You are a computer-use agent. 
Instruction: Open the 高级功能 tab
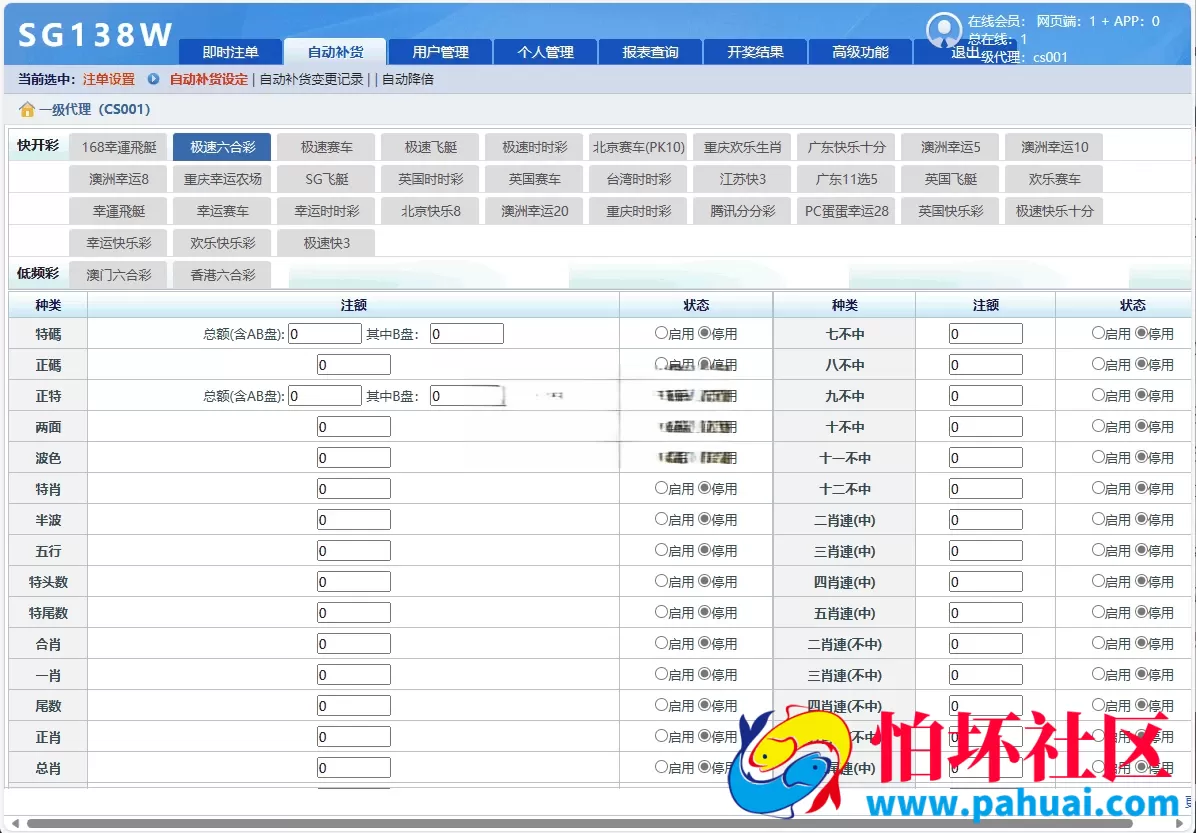(x=860, y=52)
